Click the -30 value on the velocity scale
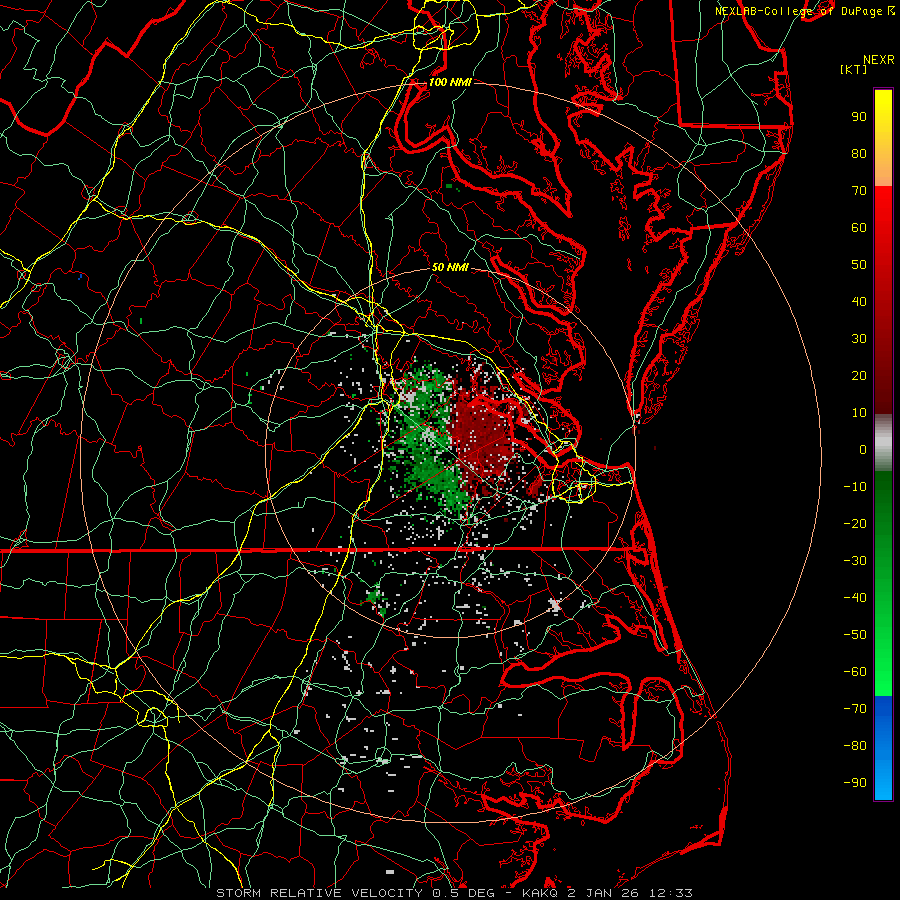Viewport: 900px width, 900px height. [x=855, y=561]
